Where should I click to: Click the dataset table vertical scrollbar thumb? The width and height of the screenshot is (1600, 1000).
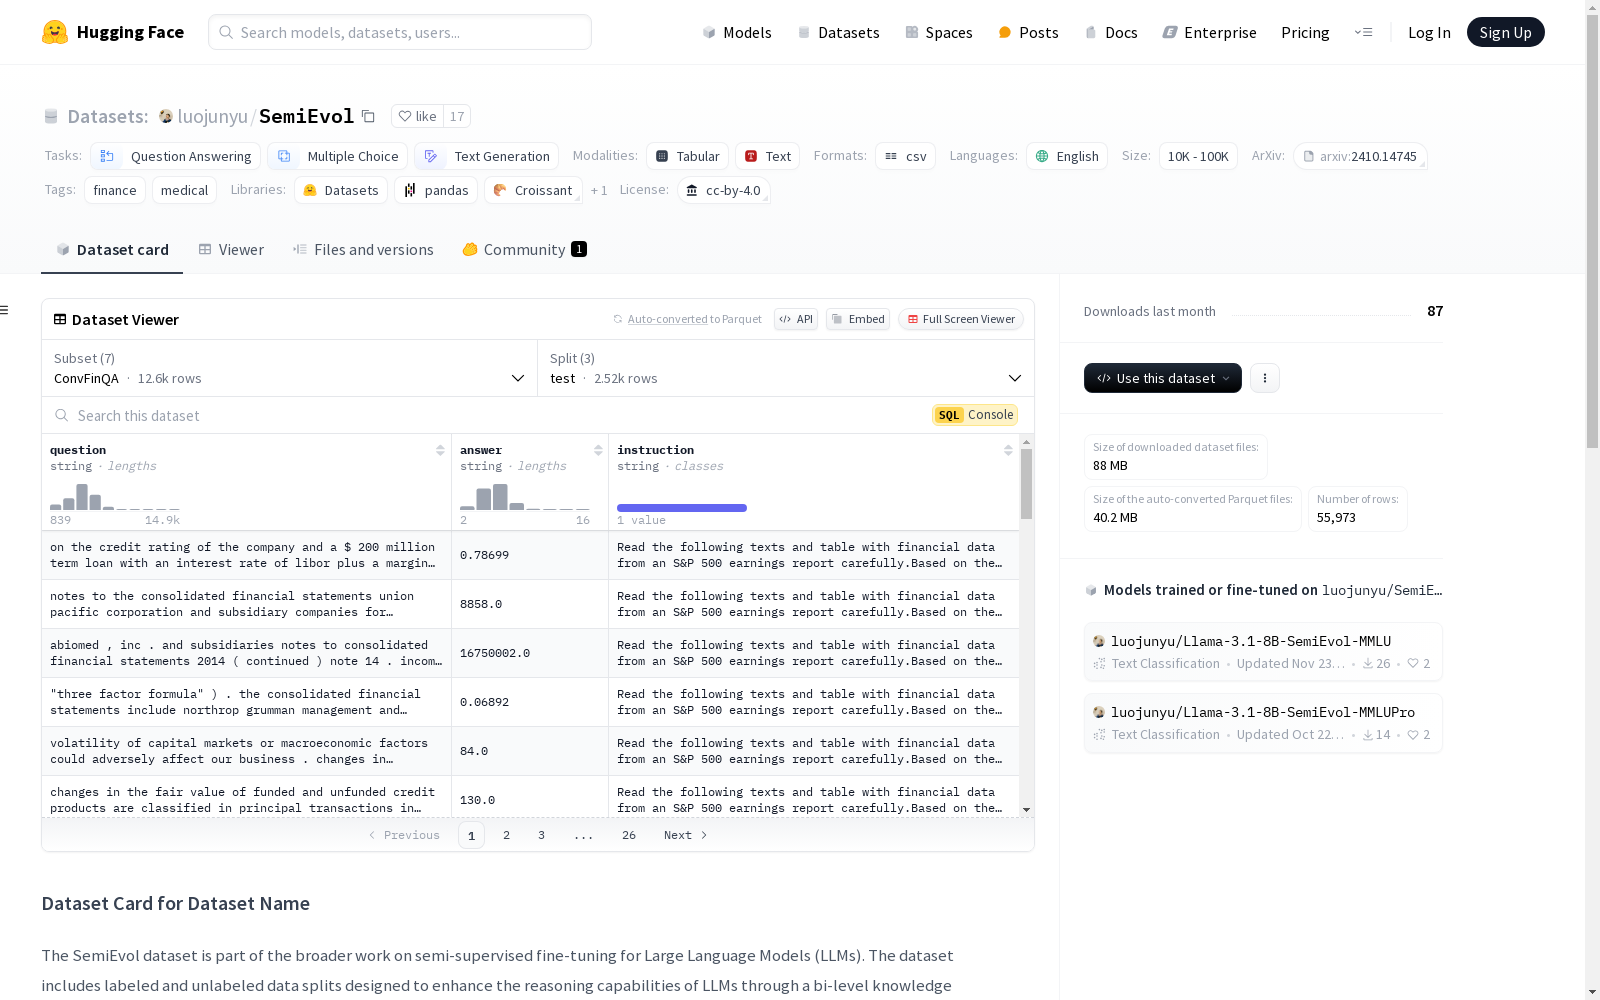1026,484
